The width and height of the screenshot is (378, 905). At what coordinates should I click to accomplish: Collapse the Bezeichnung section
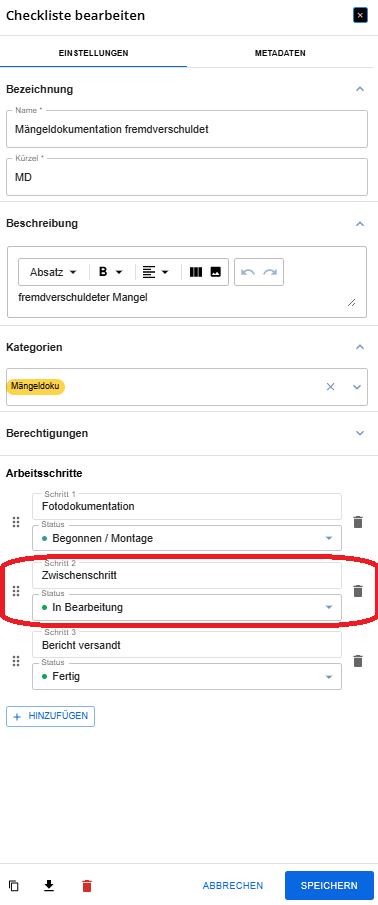point(360,89)
